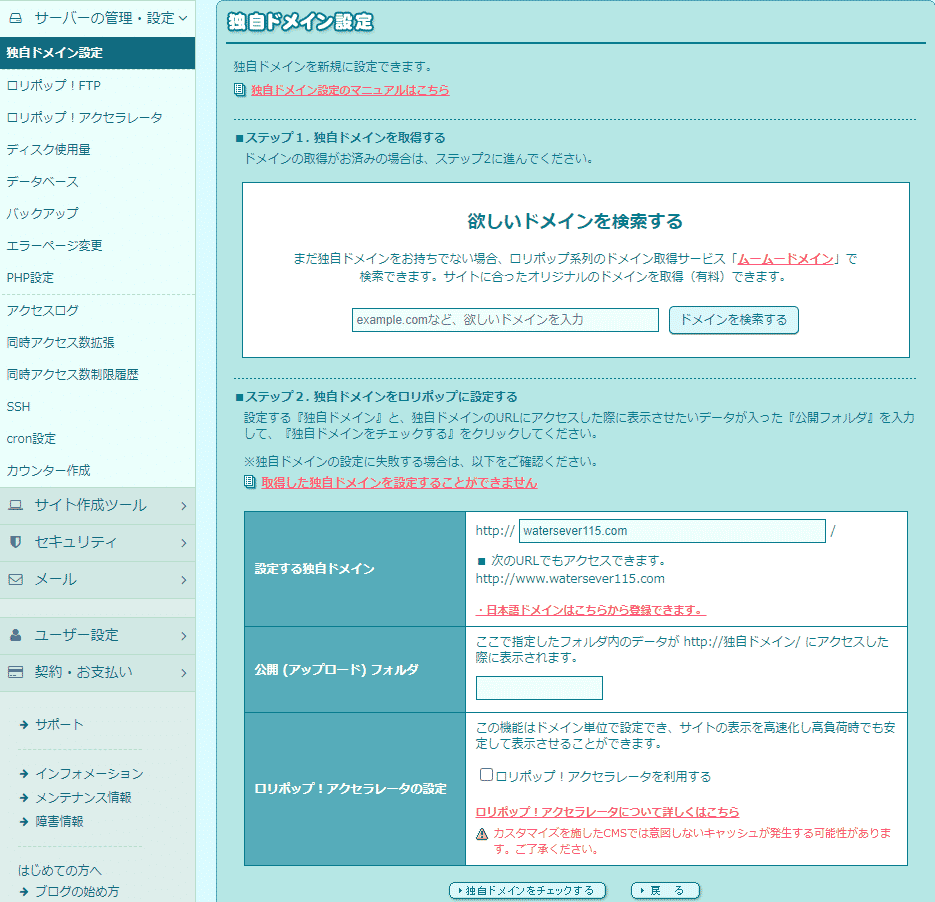Click the shield icon beside セキュリティ
Viewport: 935px width, 902px height.
tap(16, 542)
